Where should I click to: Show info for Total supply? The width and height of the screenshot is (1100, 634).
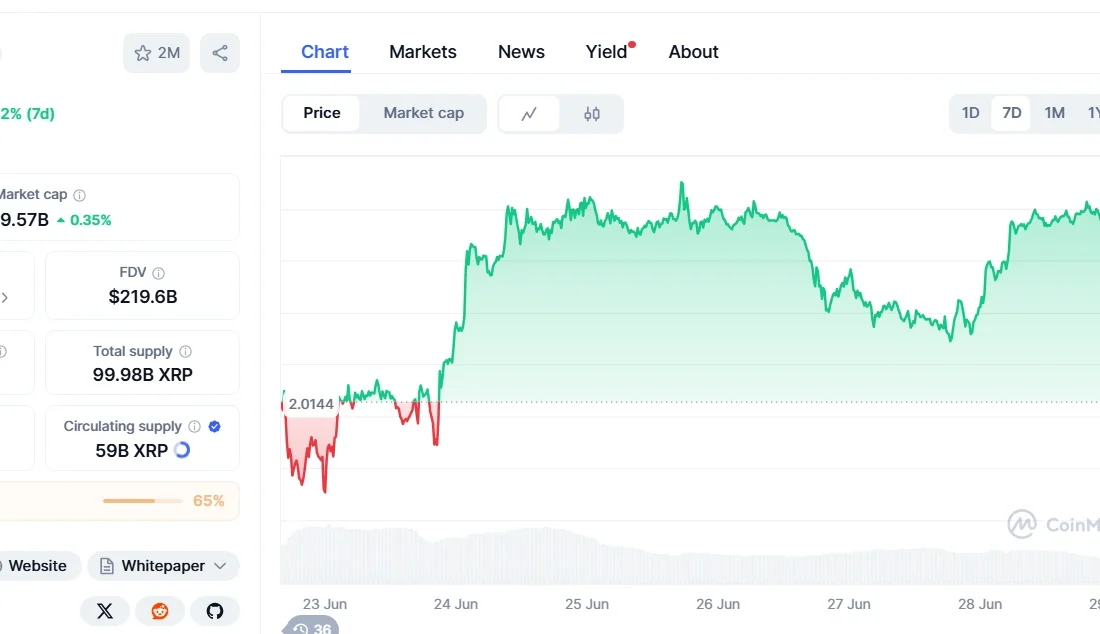tap(185, 352)
